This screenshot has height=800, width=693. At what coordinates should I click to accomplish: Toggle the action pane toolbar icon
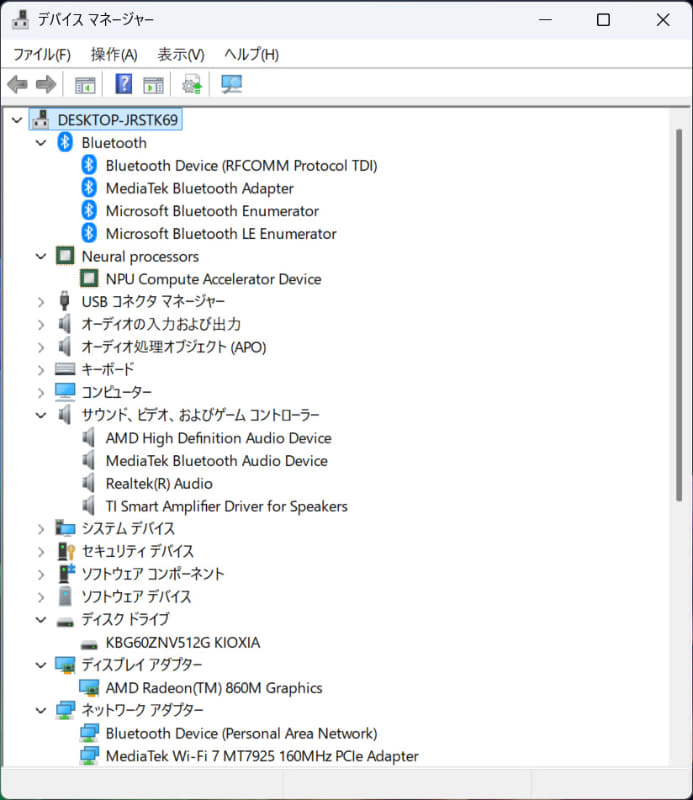tap(153, 85)
